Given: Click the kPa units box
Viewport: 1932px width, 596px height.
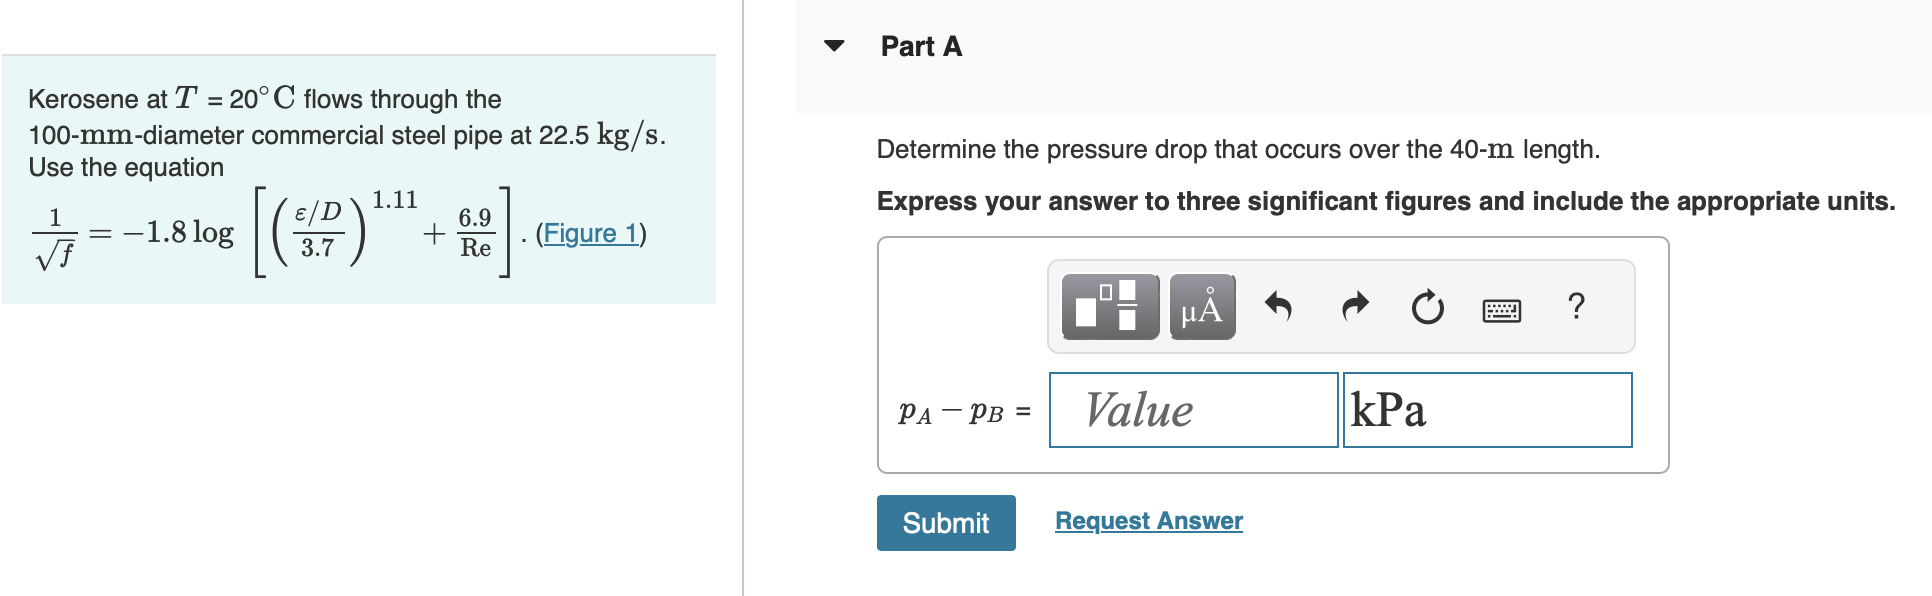Looking at the screenshot, I should [1487, 410].
